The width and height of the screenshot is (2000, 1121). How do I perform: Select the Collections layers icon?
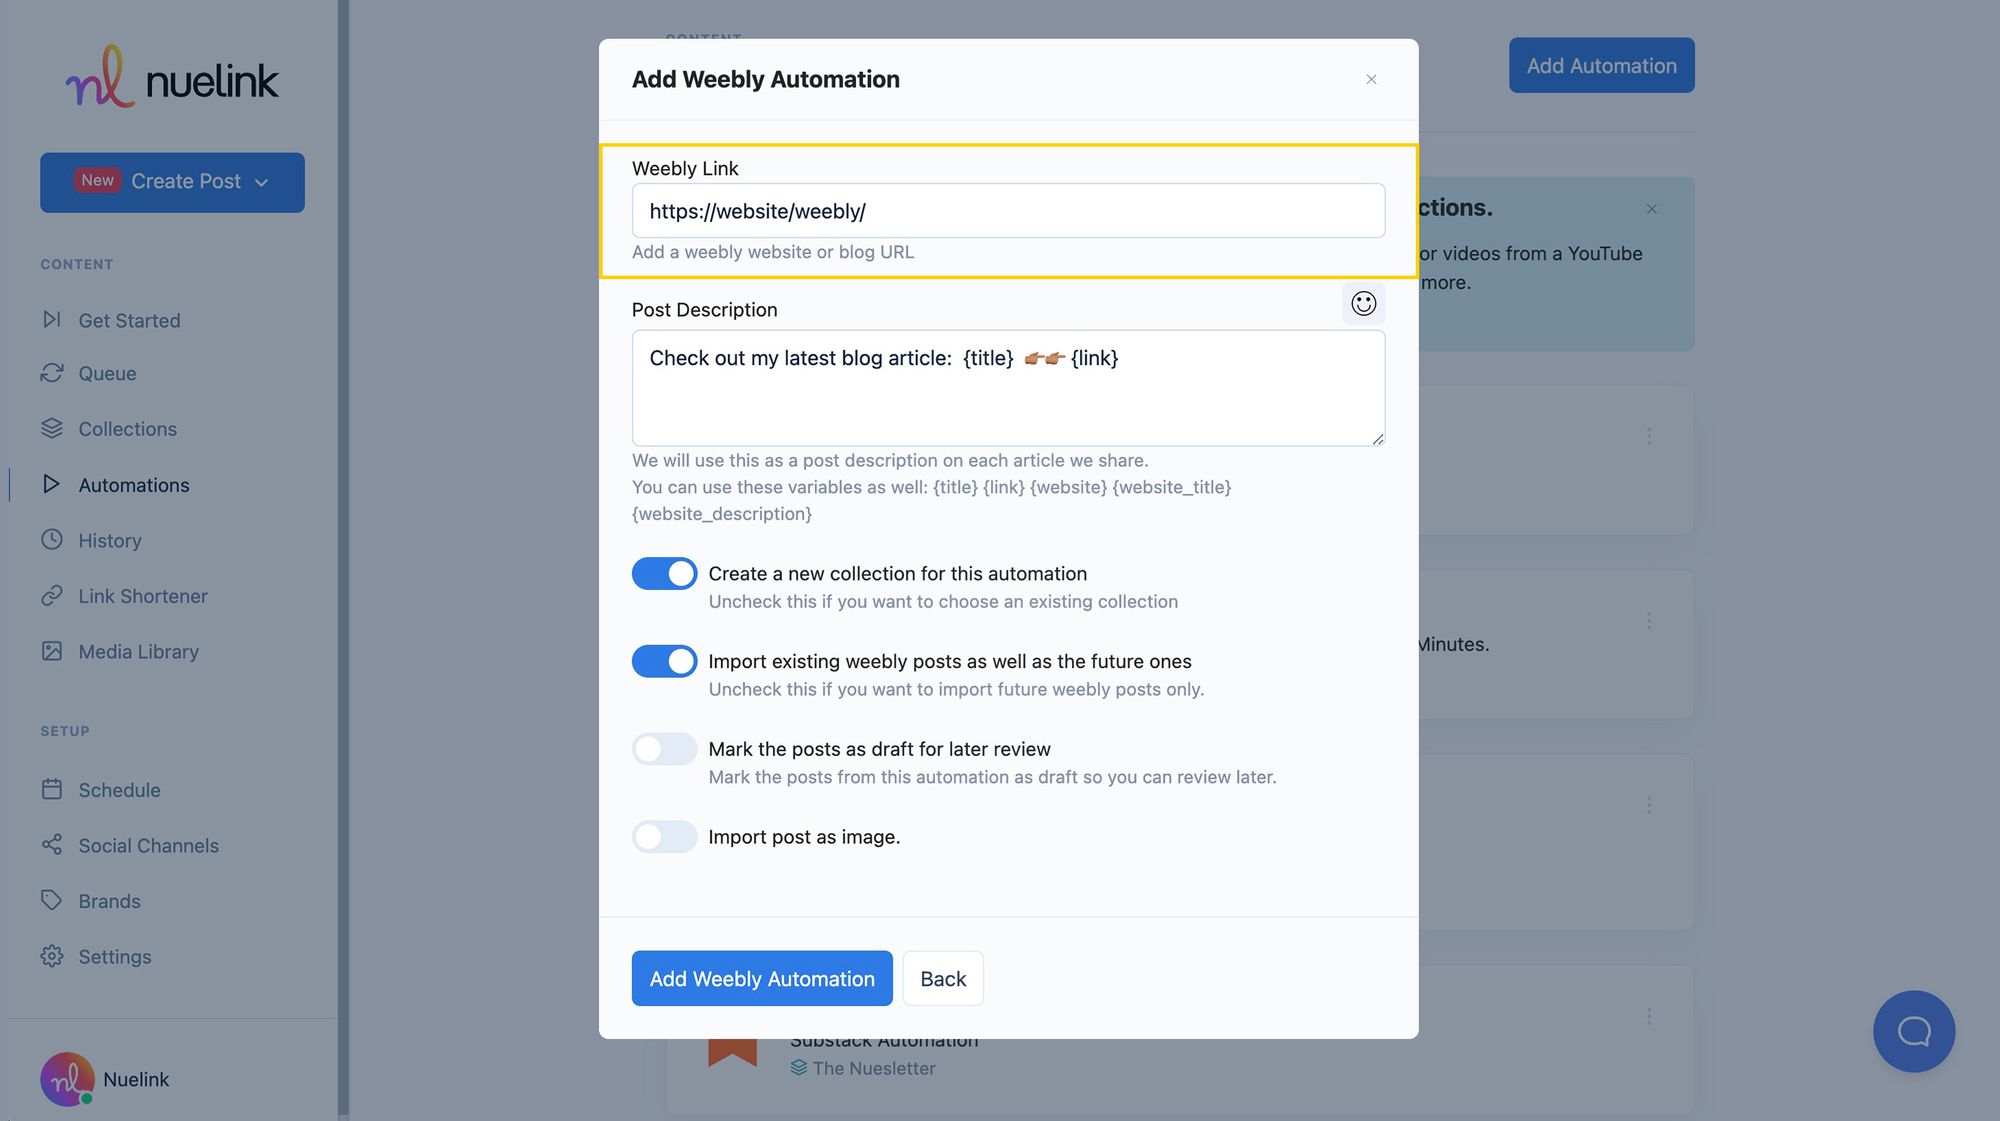pos(51,429)
